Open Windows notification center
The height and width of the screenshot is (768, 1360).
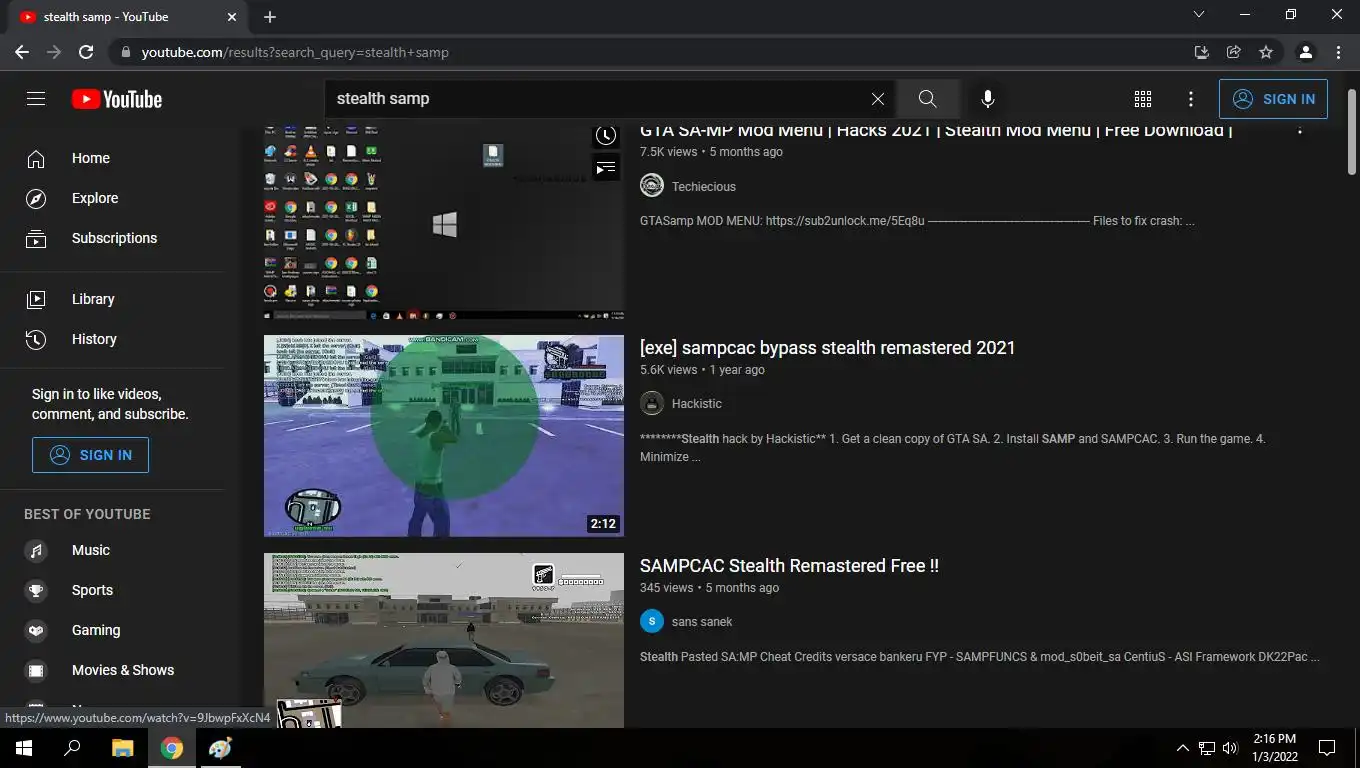point(1327,748)
